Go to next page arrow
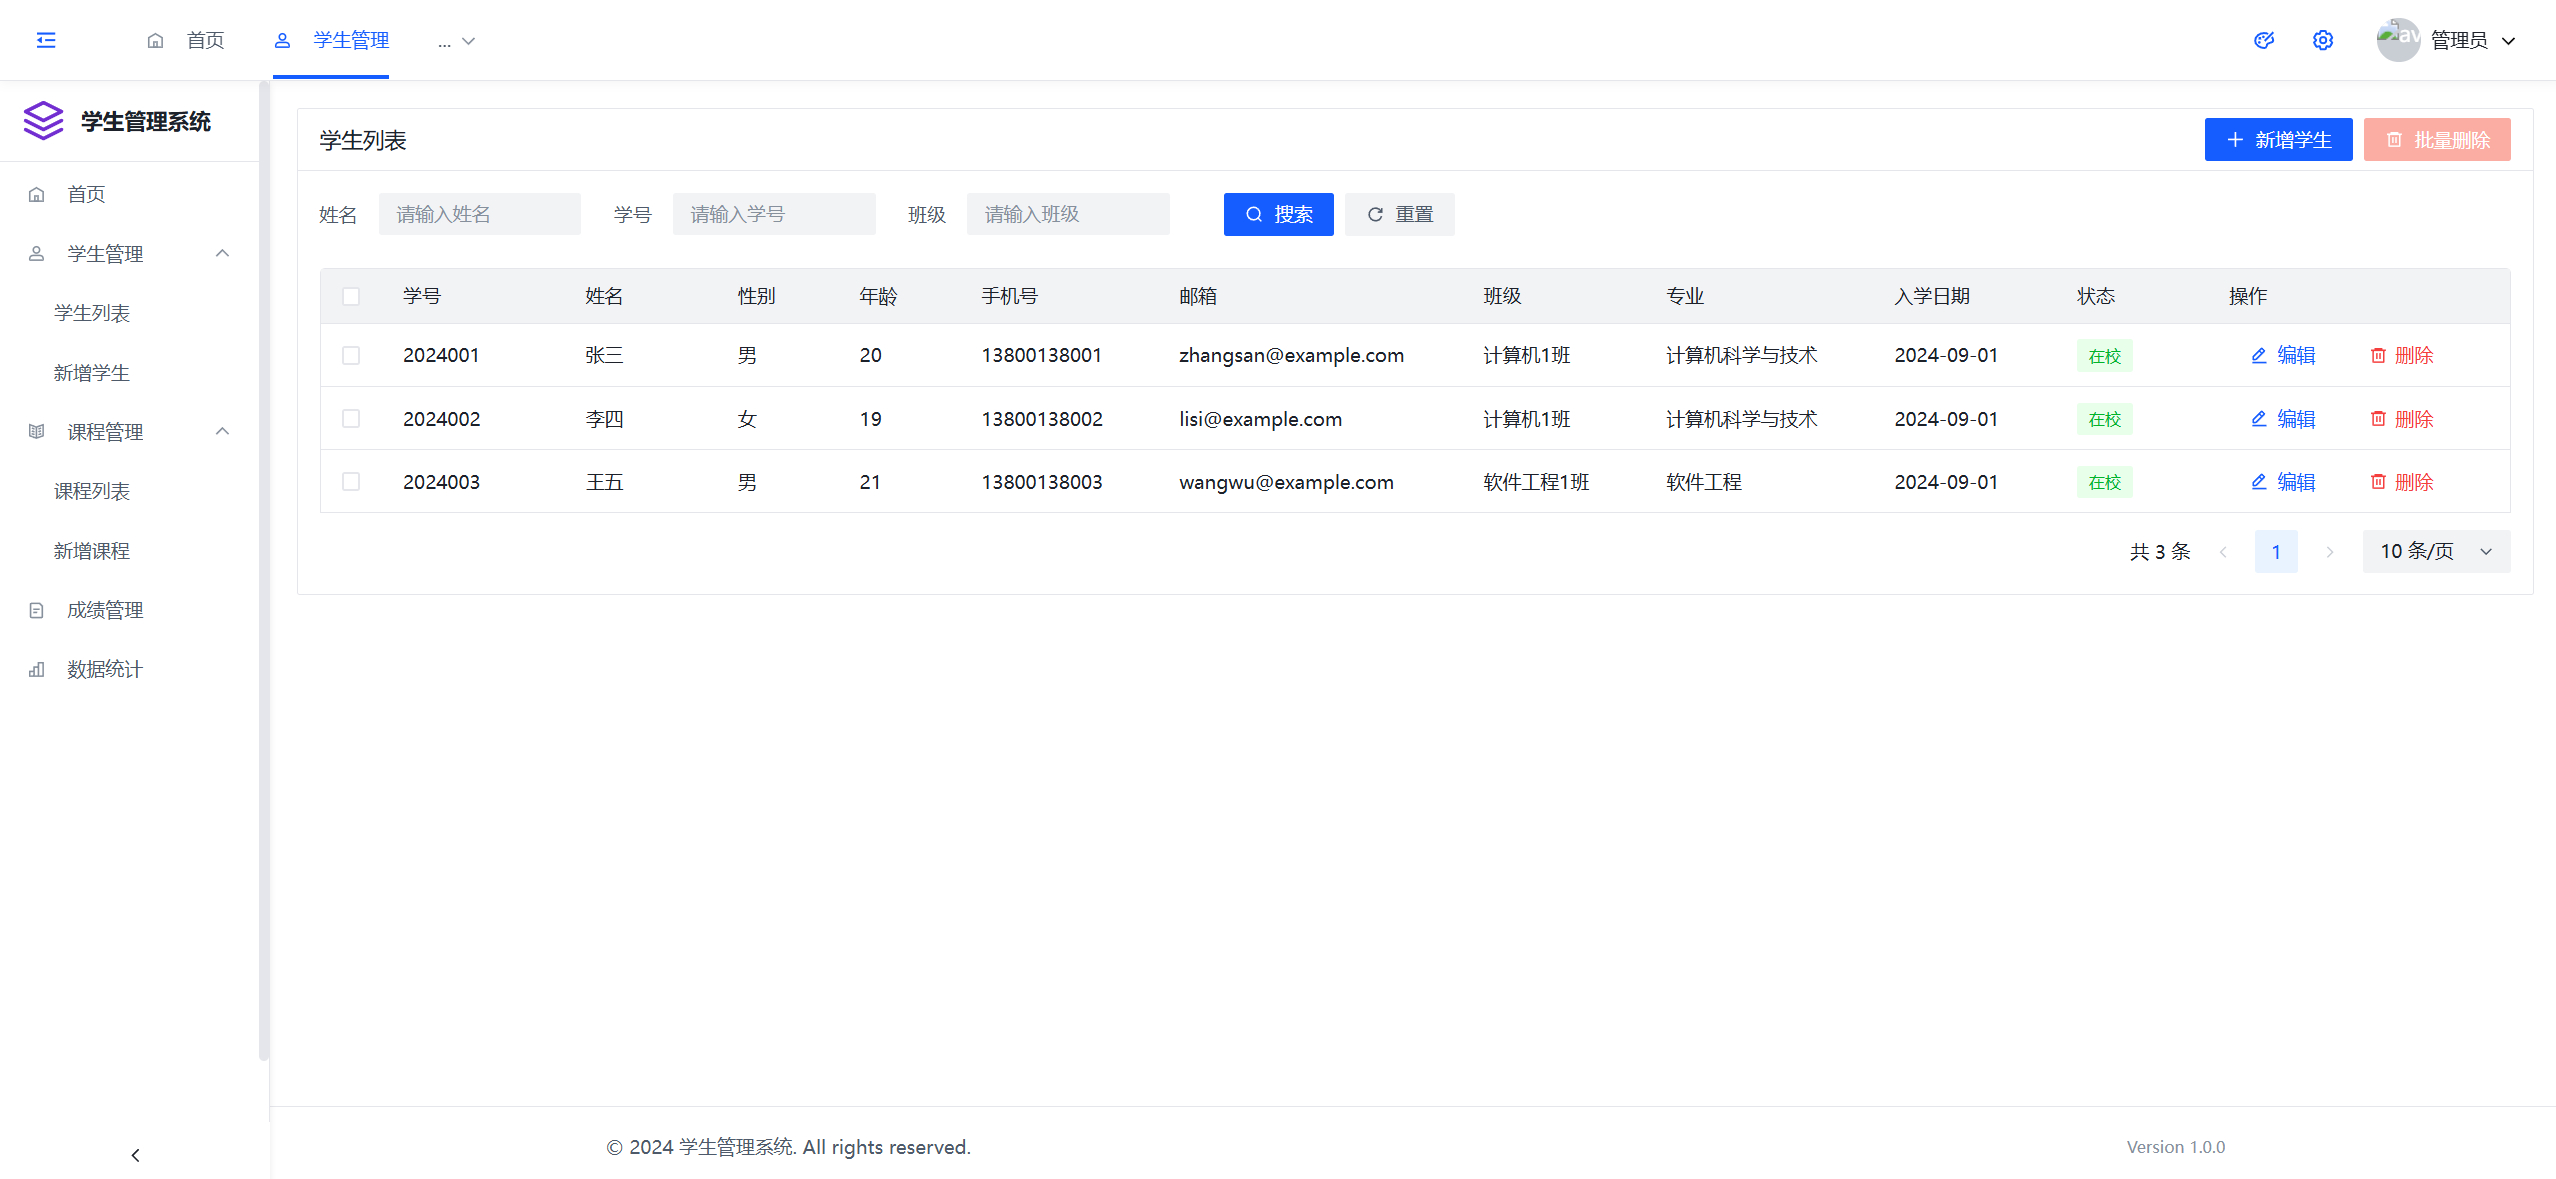Image resolution: width=2556 pixels, height=1179 pixels. (x=2330, y=552)
